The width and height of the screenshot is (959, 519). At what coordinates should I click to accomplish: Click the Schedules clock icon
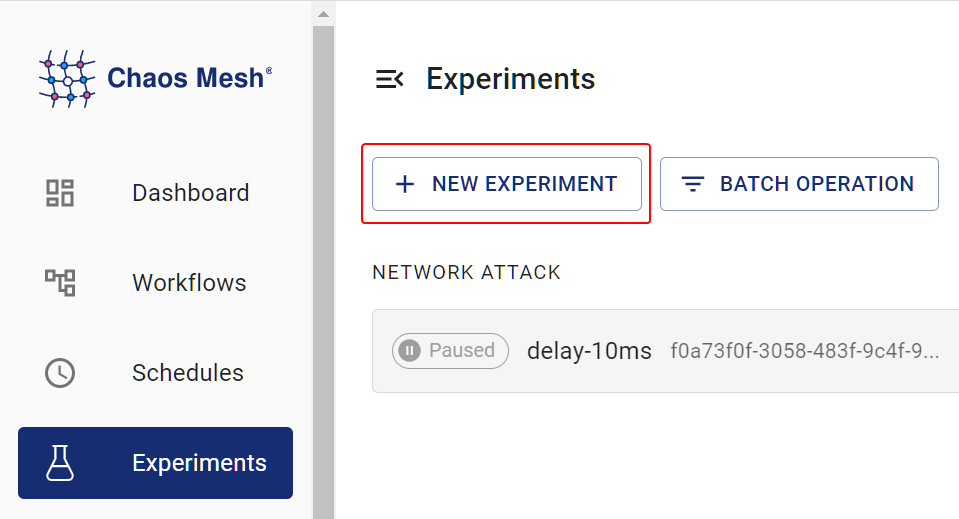(60, 373)
